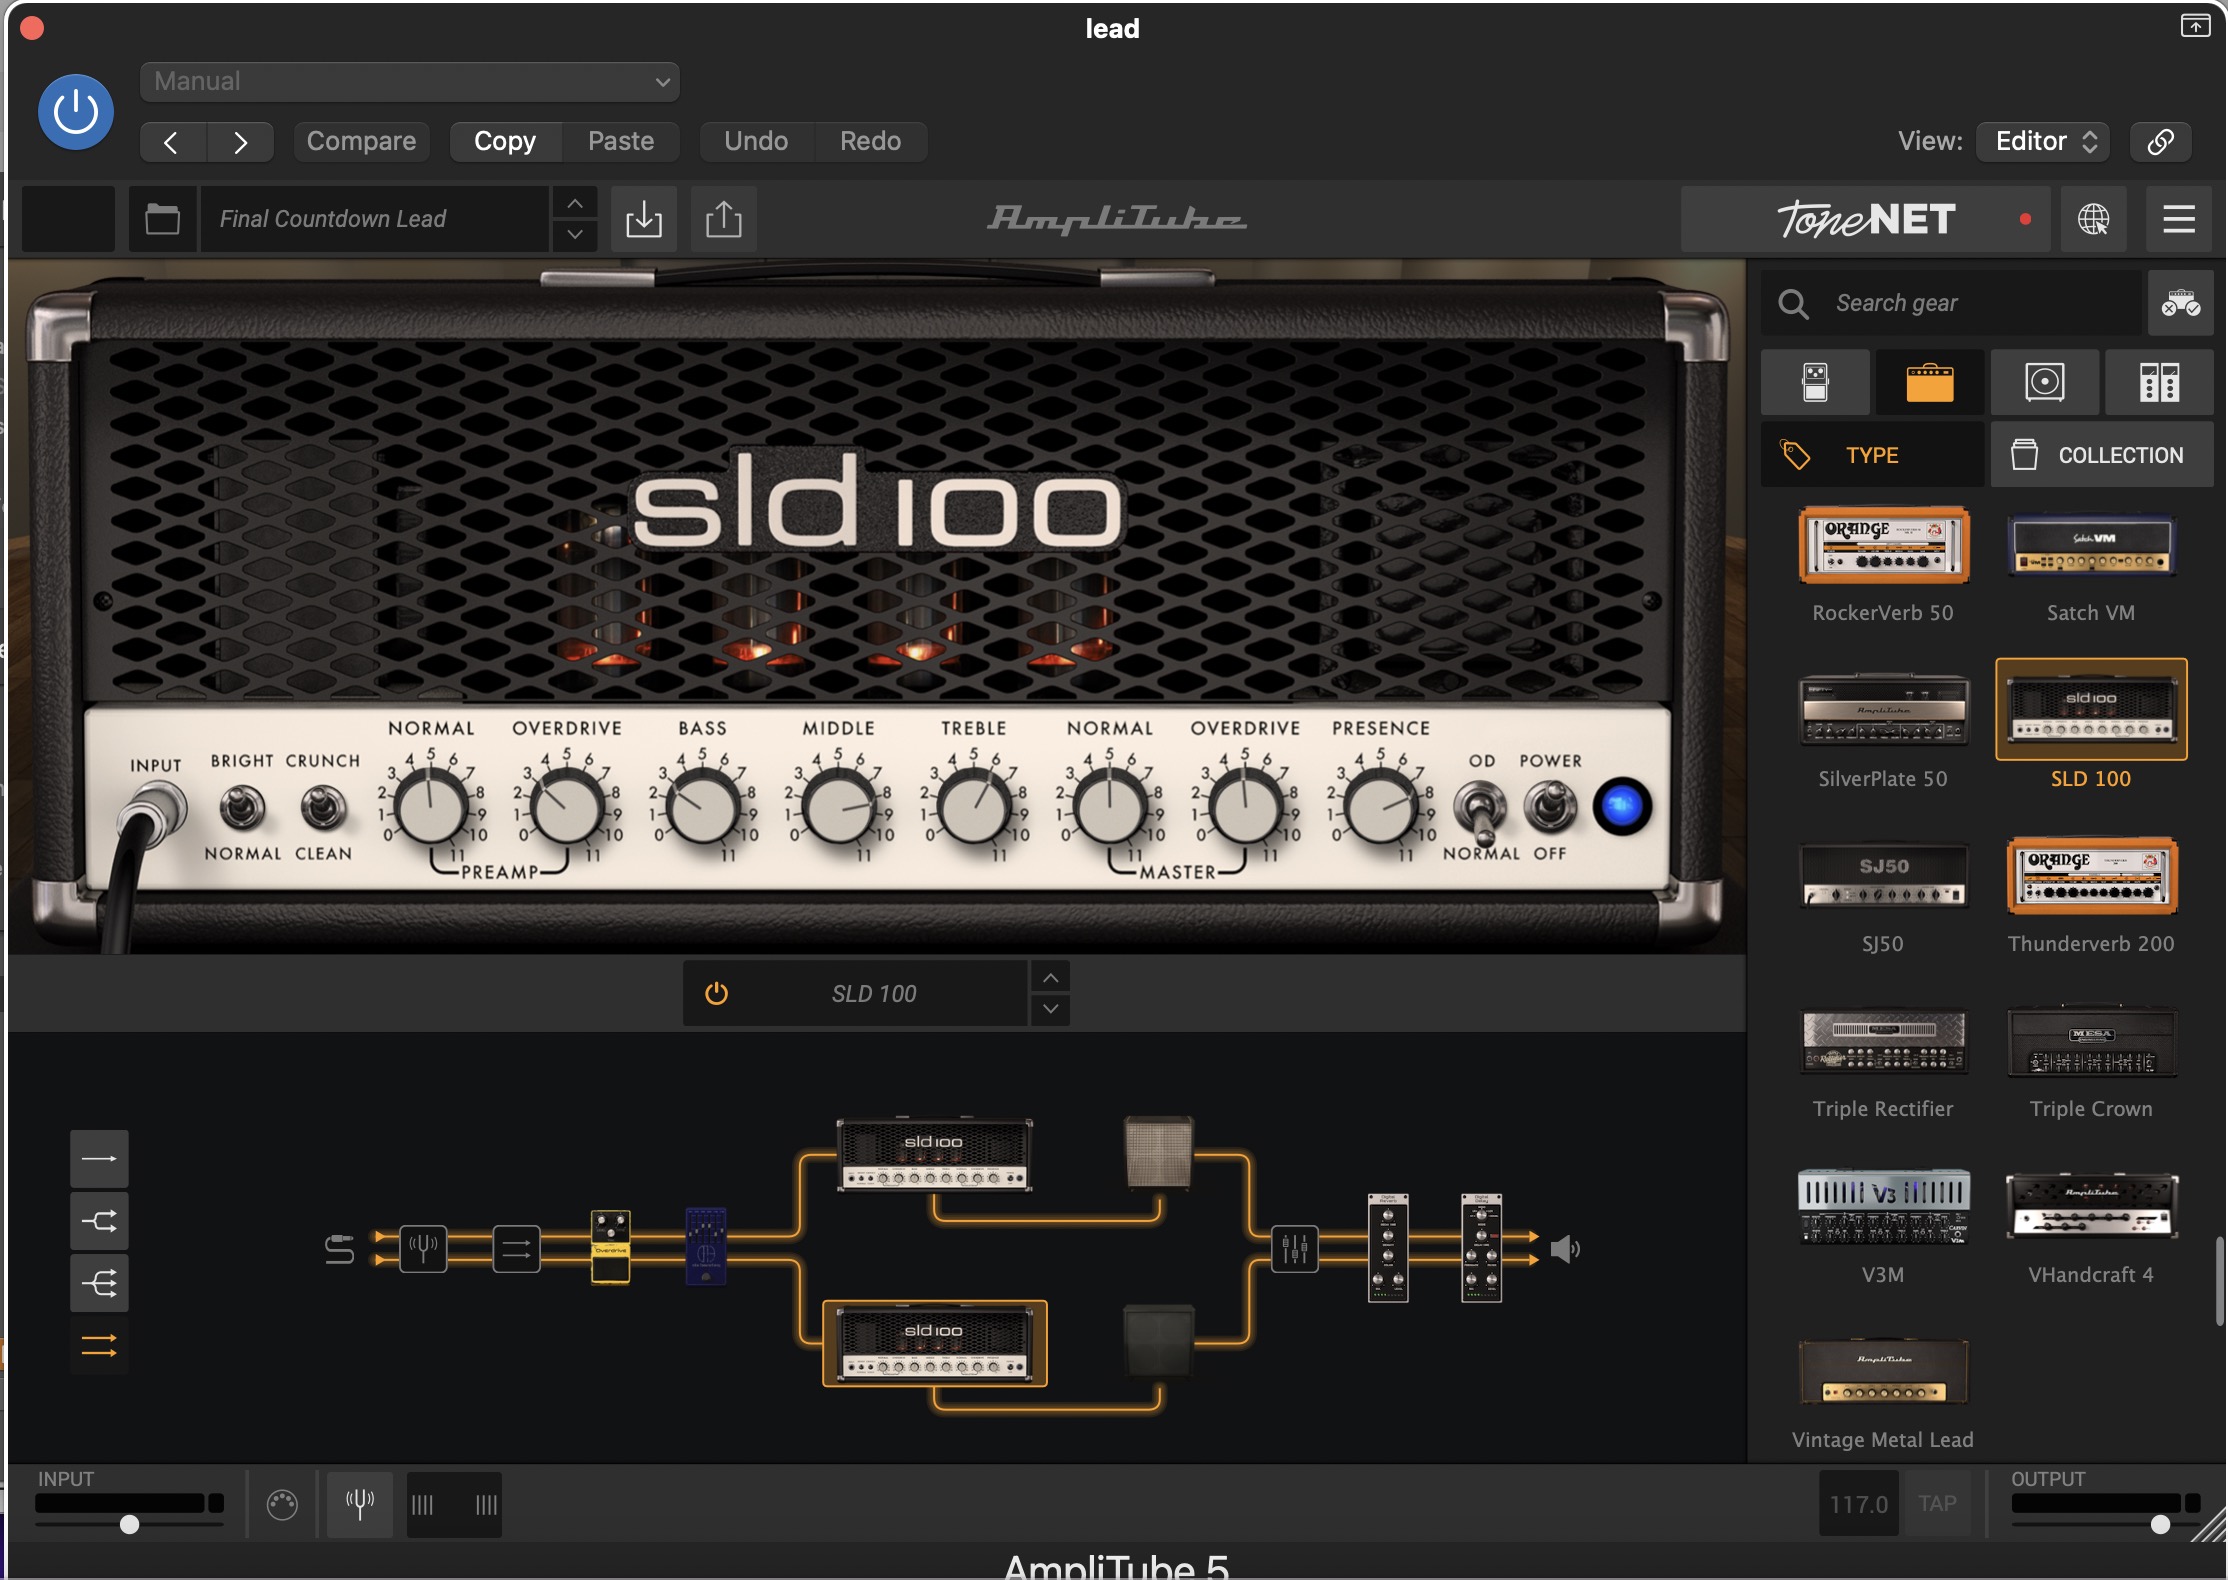The image size is (2228, 1580).
Task: Switch to the TYPE tab
Action: (x=1872, y=455)
